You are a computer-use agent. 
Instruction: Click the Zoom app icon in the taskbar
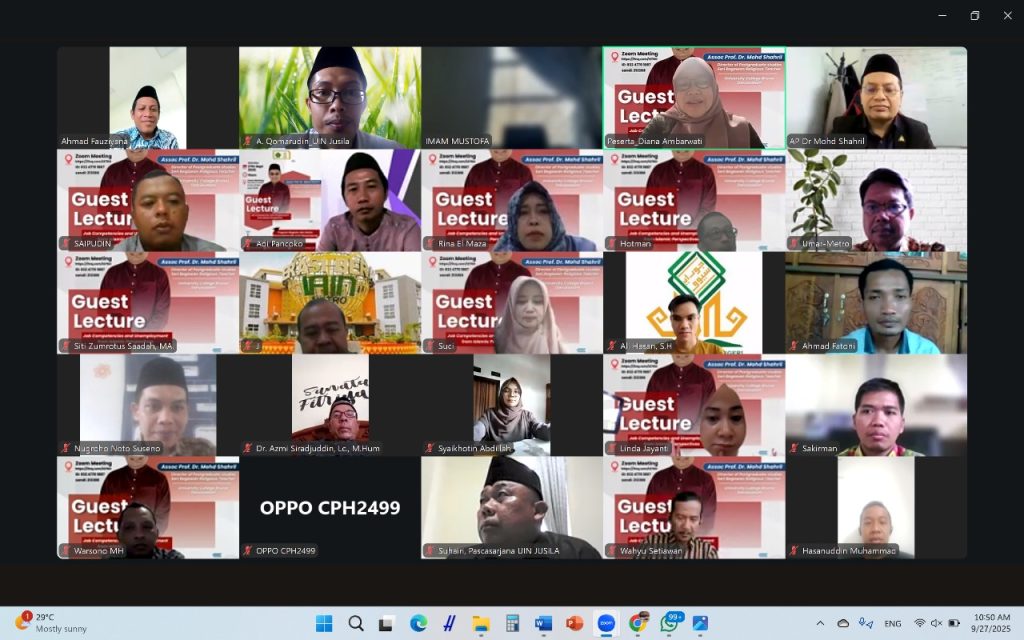click(x=606, y=623)
